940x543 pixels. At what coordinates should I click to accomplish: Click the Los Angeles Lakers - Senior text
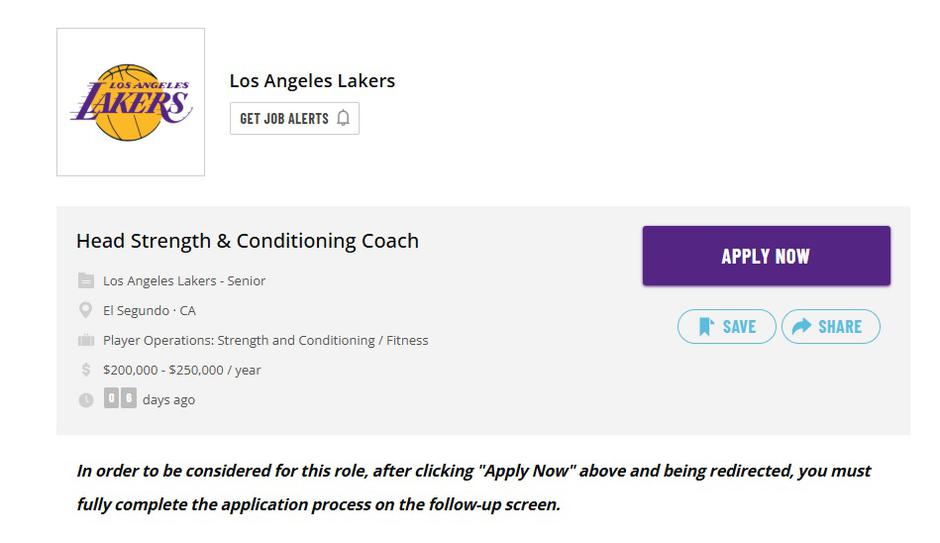click(184, 281)
